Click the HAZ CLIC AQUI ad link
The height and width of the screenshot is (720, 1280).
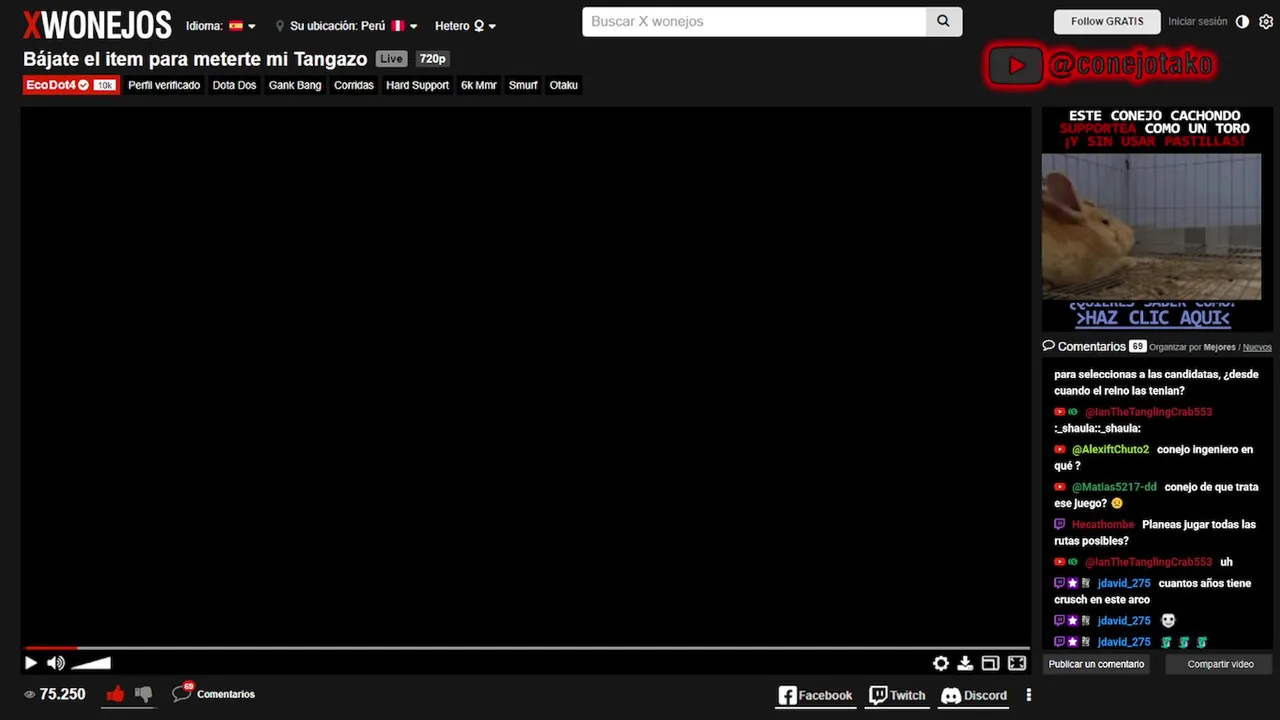coord(1152,317)
